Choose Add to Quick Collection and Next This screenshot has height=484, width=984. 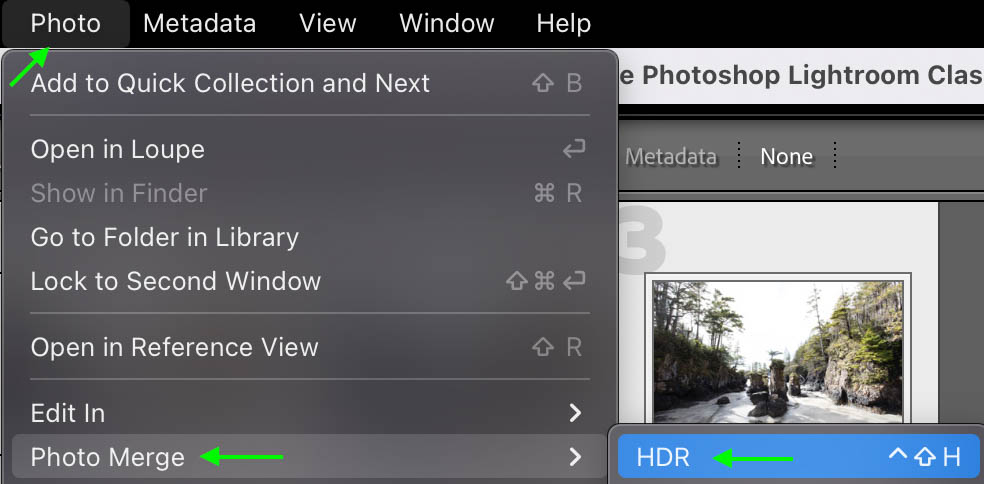[308, 83]
